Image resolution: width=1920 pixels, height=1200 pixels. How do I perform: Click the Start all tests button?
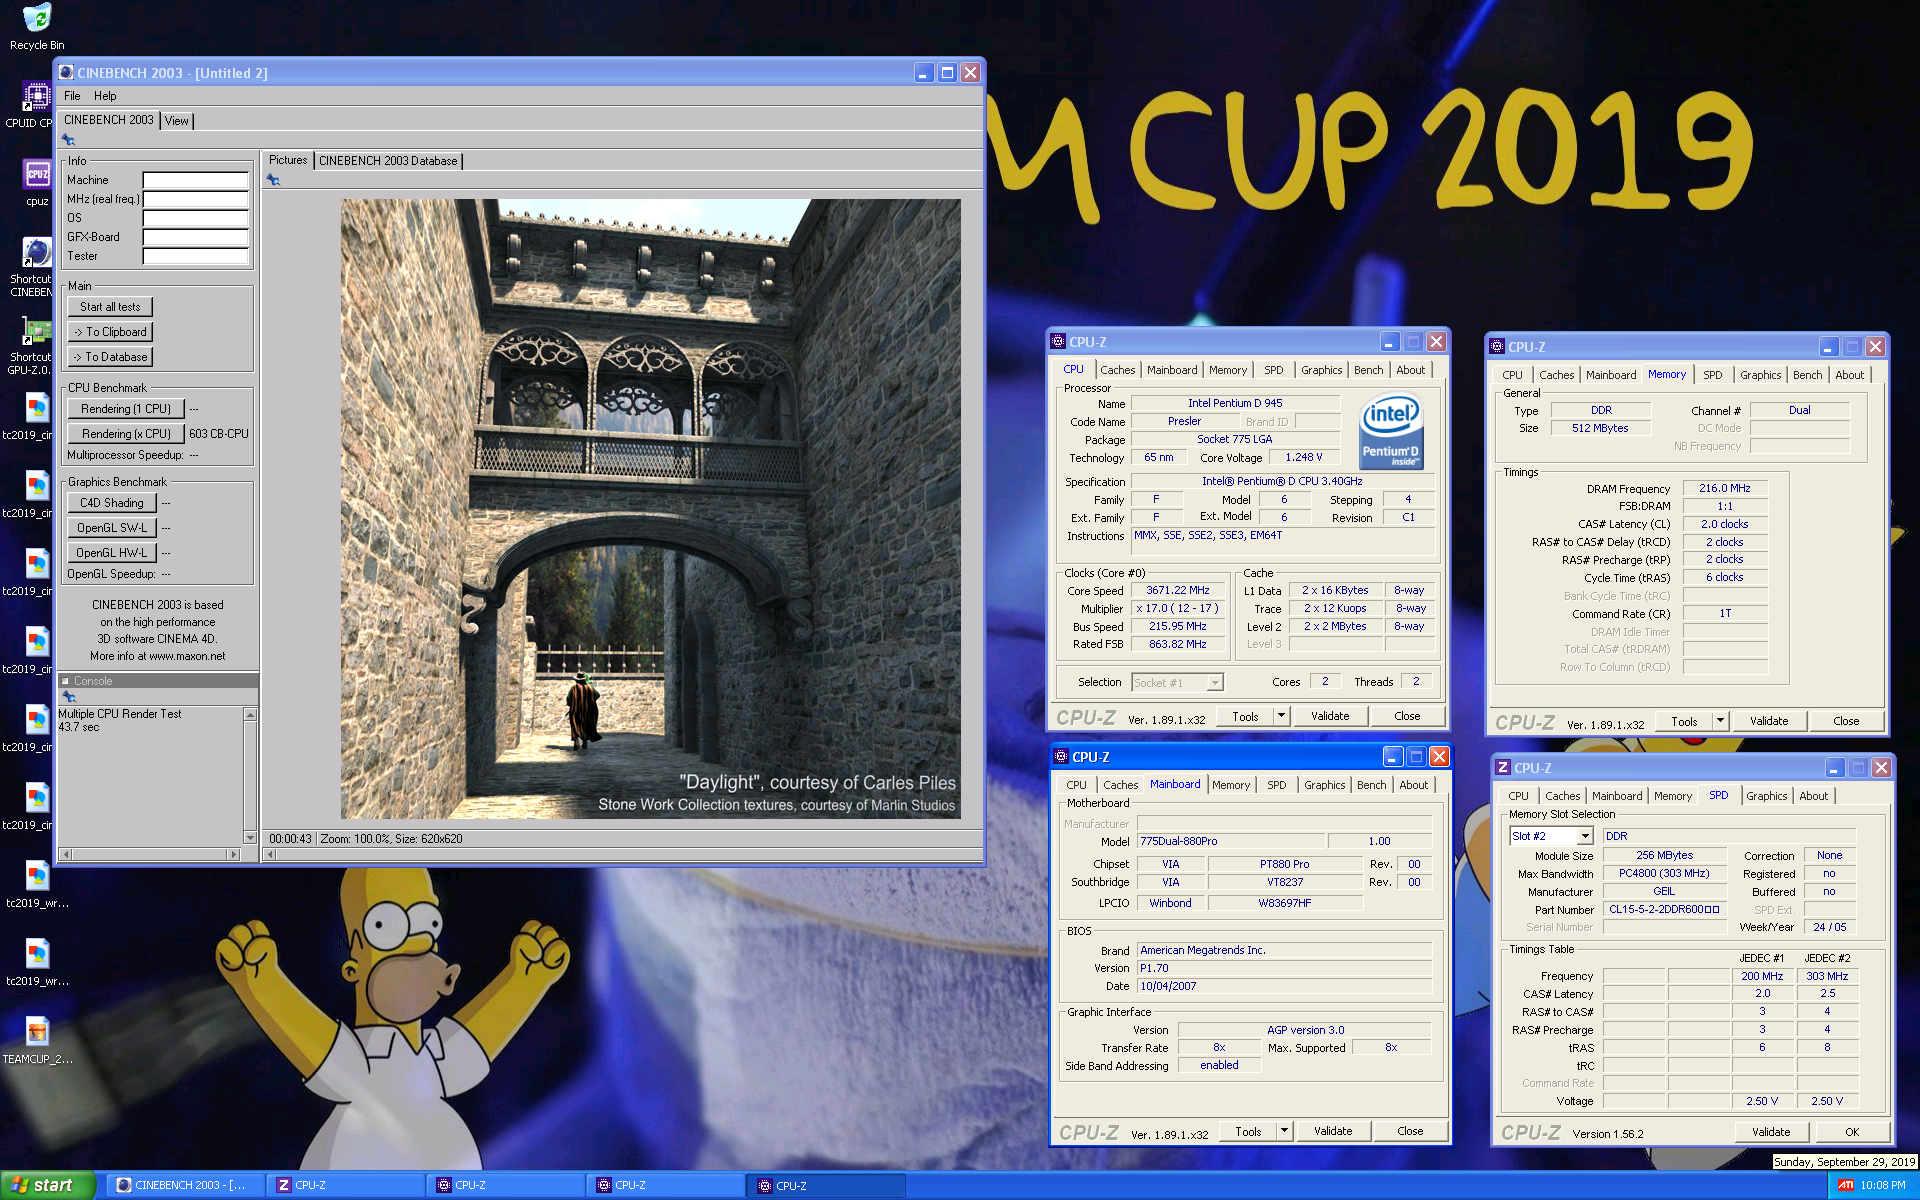click(x=110, y=307)
